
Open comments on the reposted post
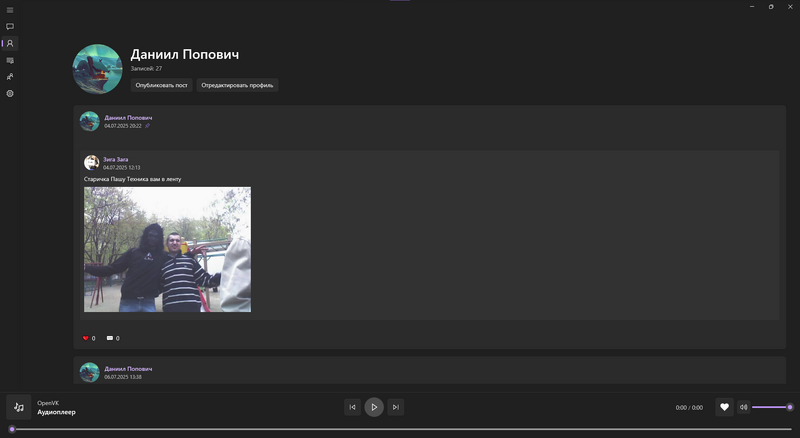(x=111, y=338)
